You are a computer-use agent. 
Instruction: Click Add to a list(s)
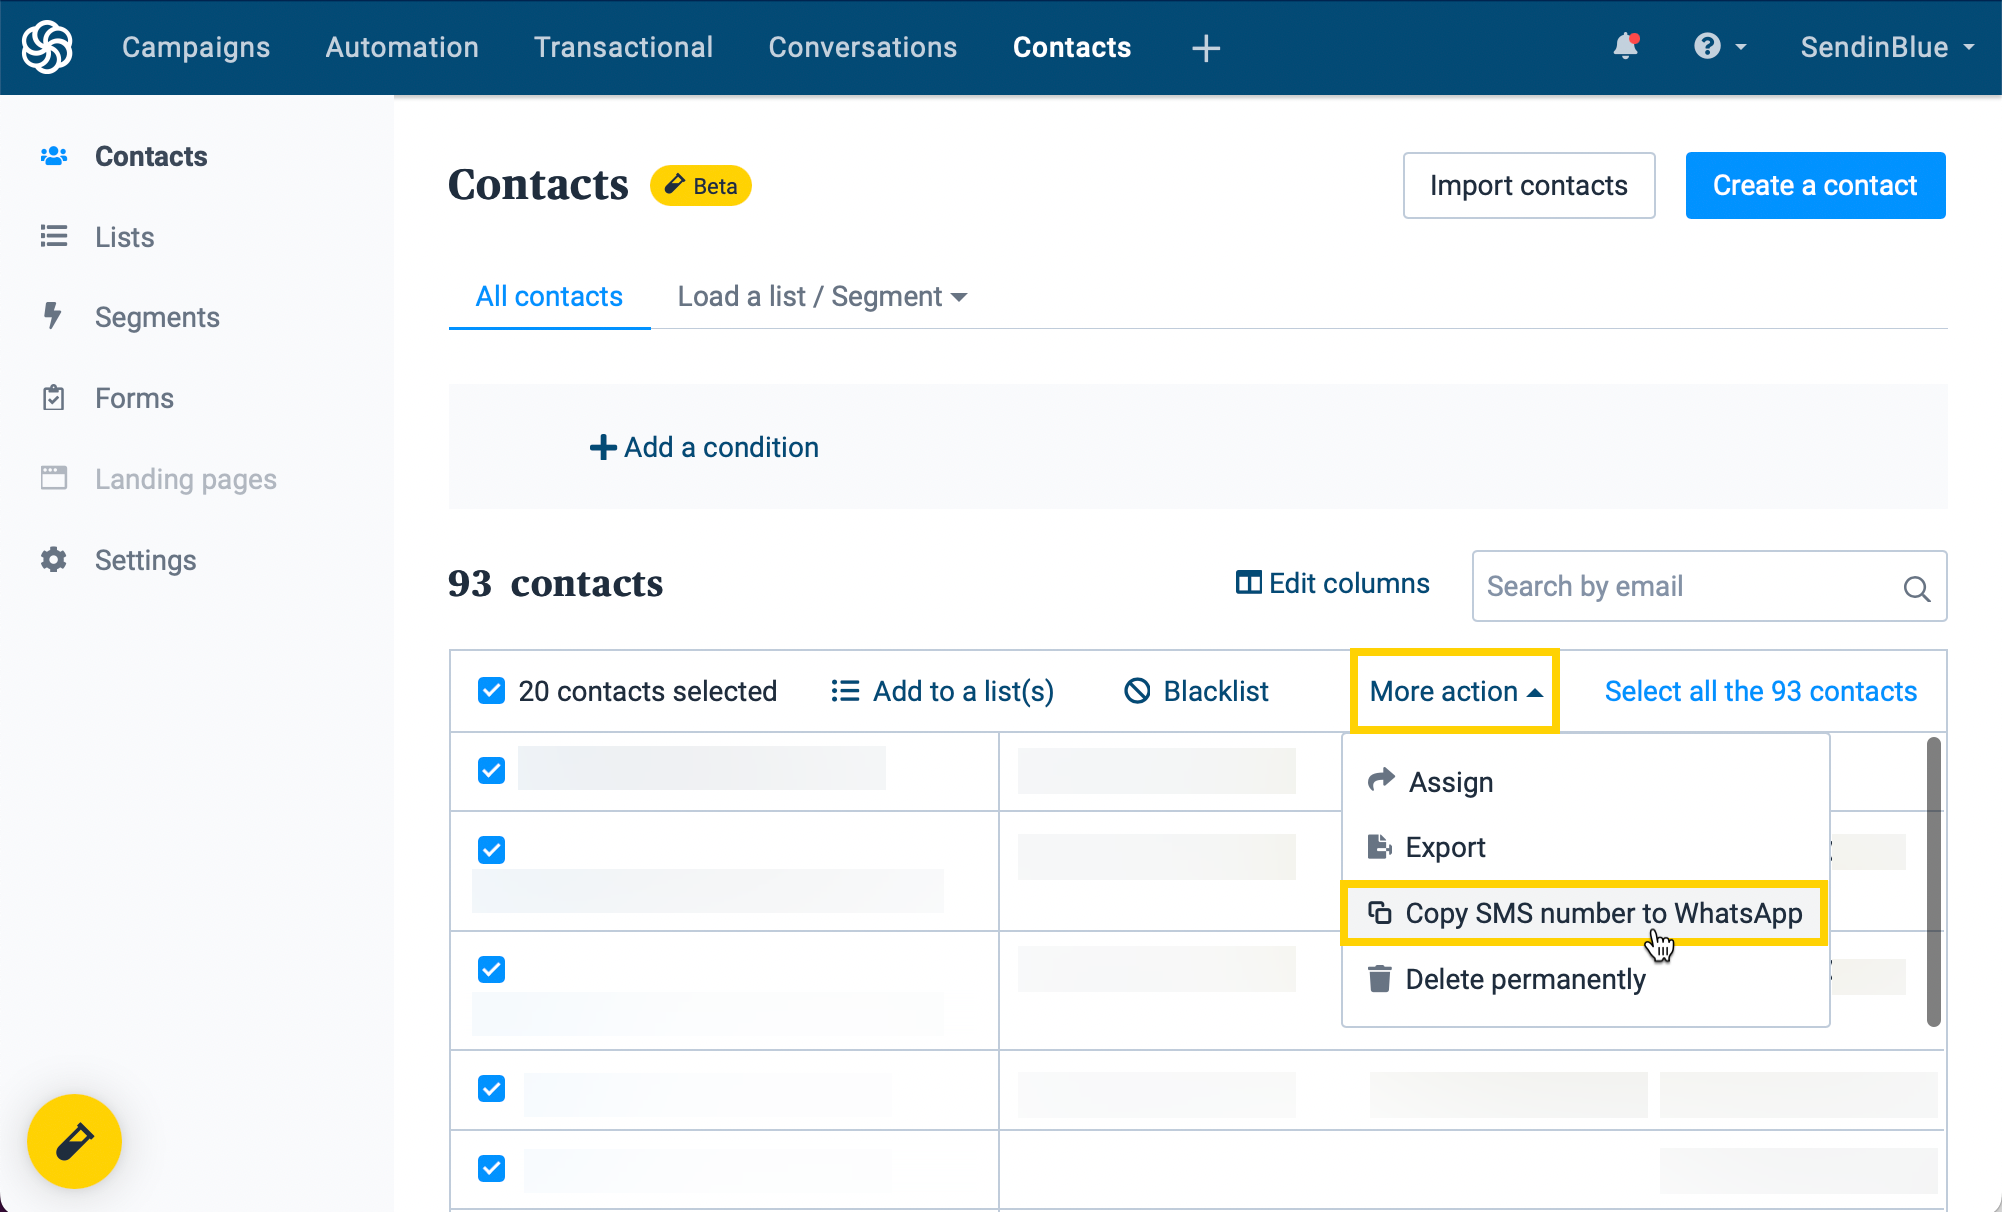[942, 691]
